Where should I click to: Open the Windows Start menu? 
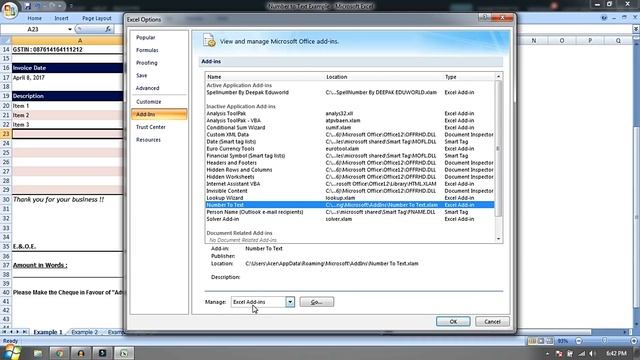tap(11, 352)
